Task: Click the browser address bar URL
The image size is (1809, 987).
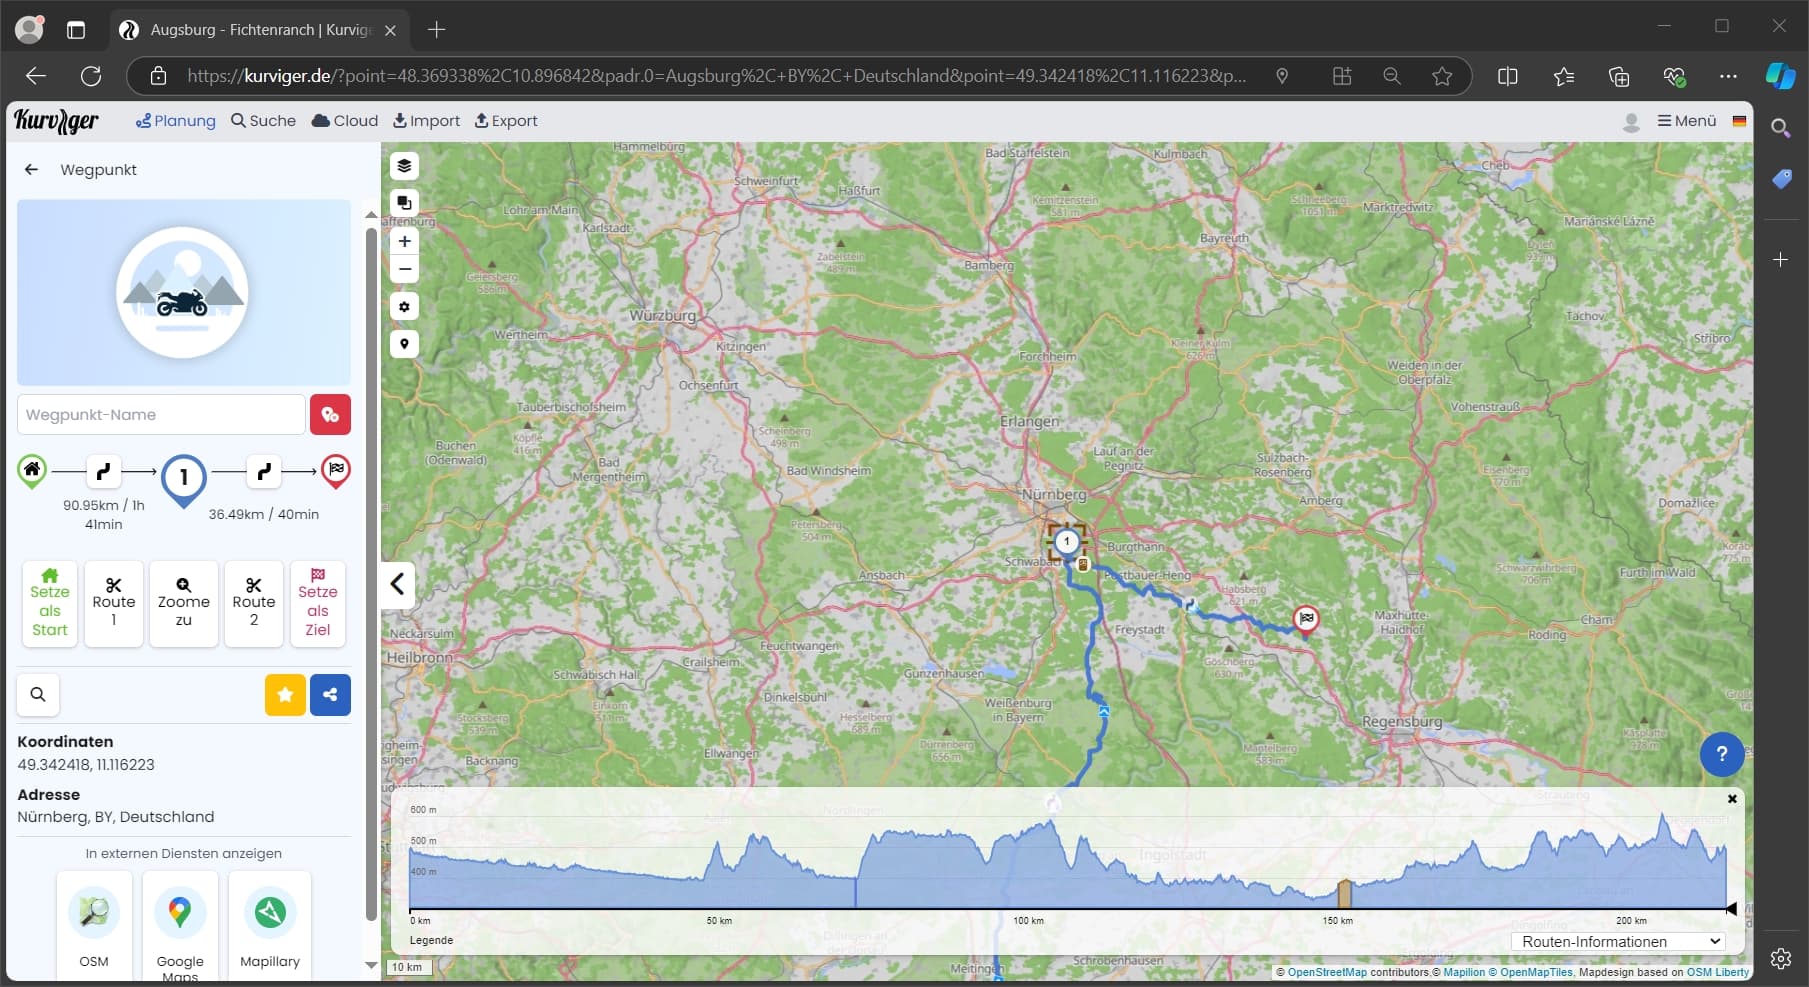Action: 716,76
